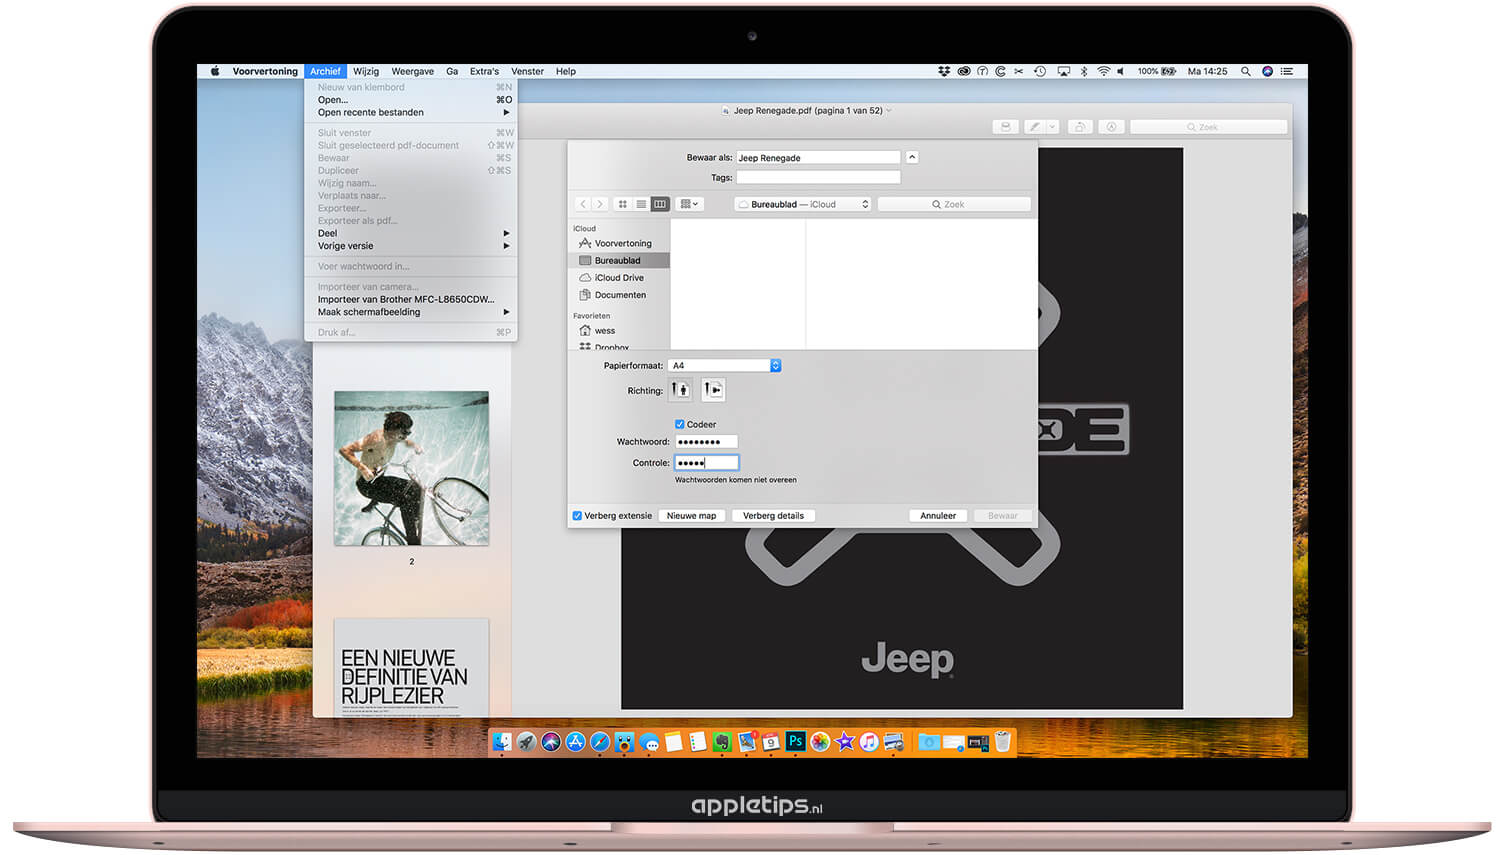Click the Nieuwe map button
Image resolution: width=1500 pixels, height=855 pixels.
click(x=692, y=516)
